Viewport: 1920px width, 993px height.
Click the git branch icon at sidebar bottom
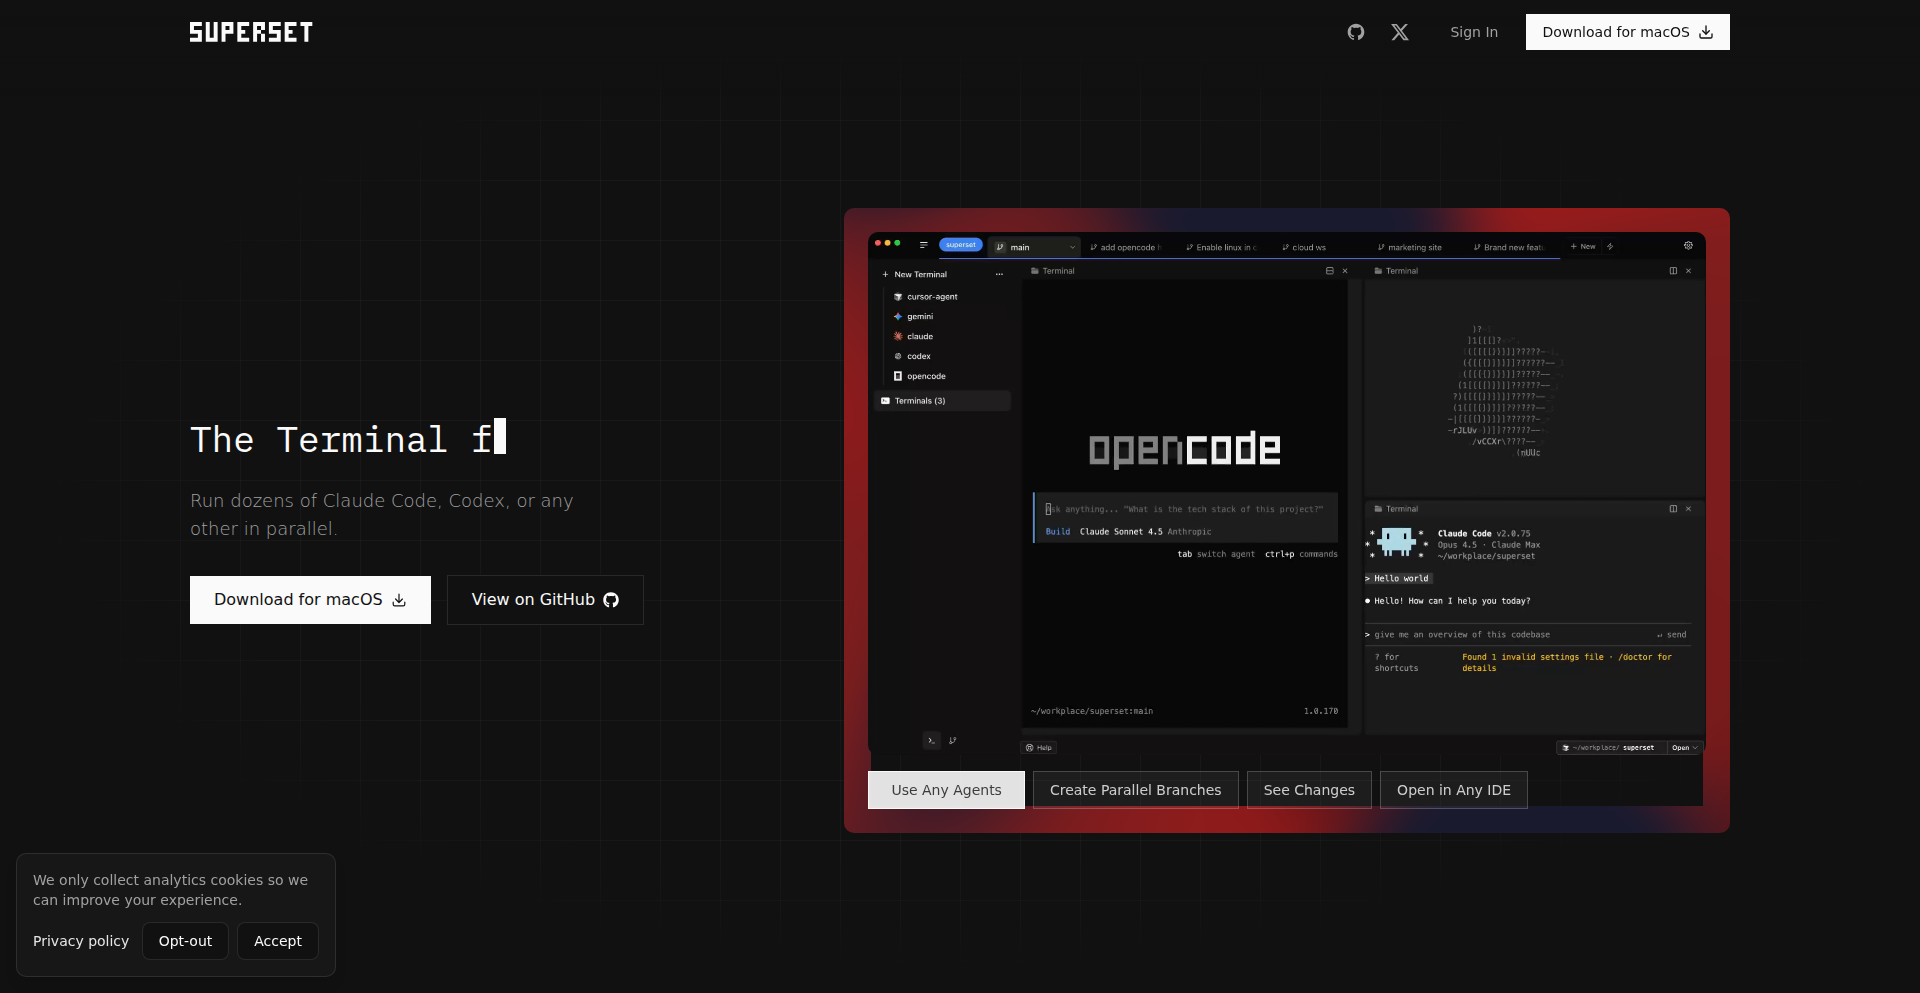tap(953, 741)
